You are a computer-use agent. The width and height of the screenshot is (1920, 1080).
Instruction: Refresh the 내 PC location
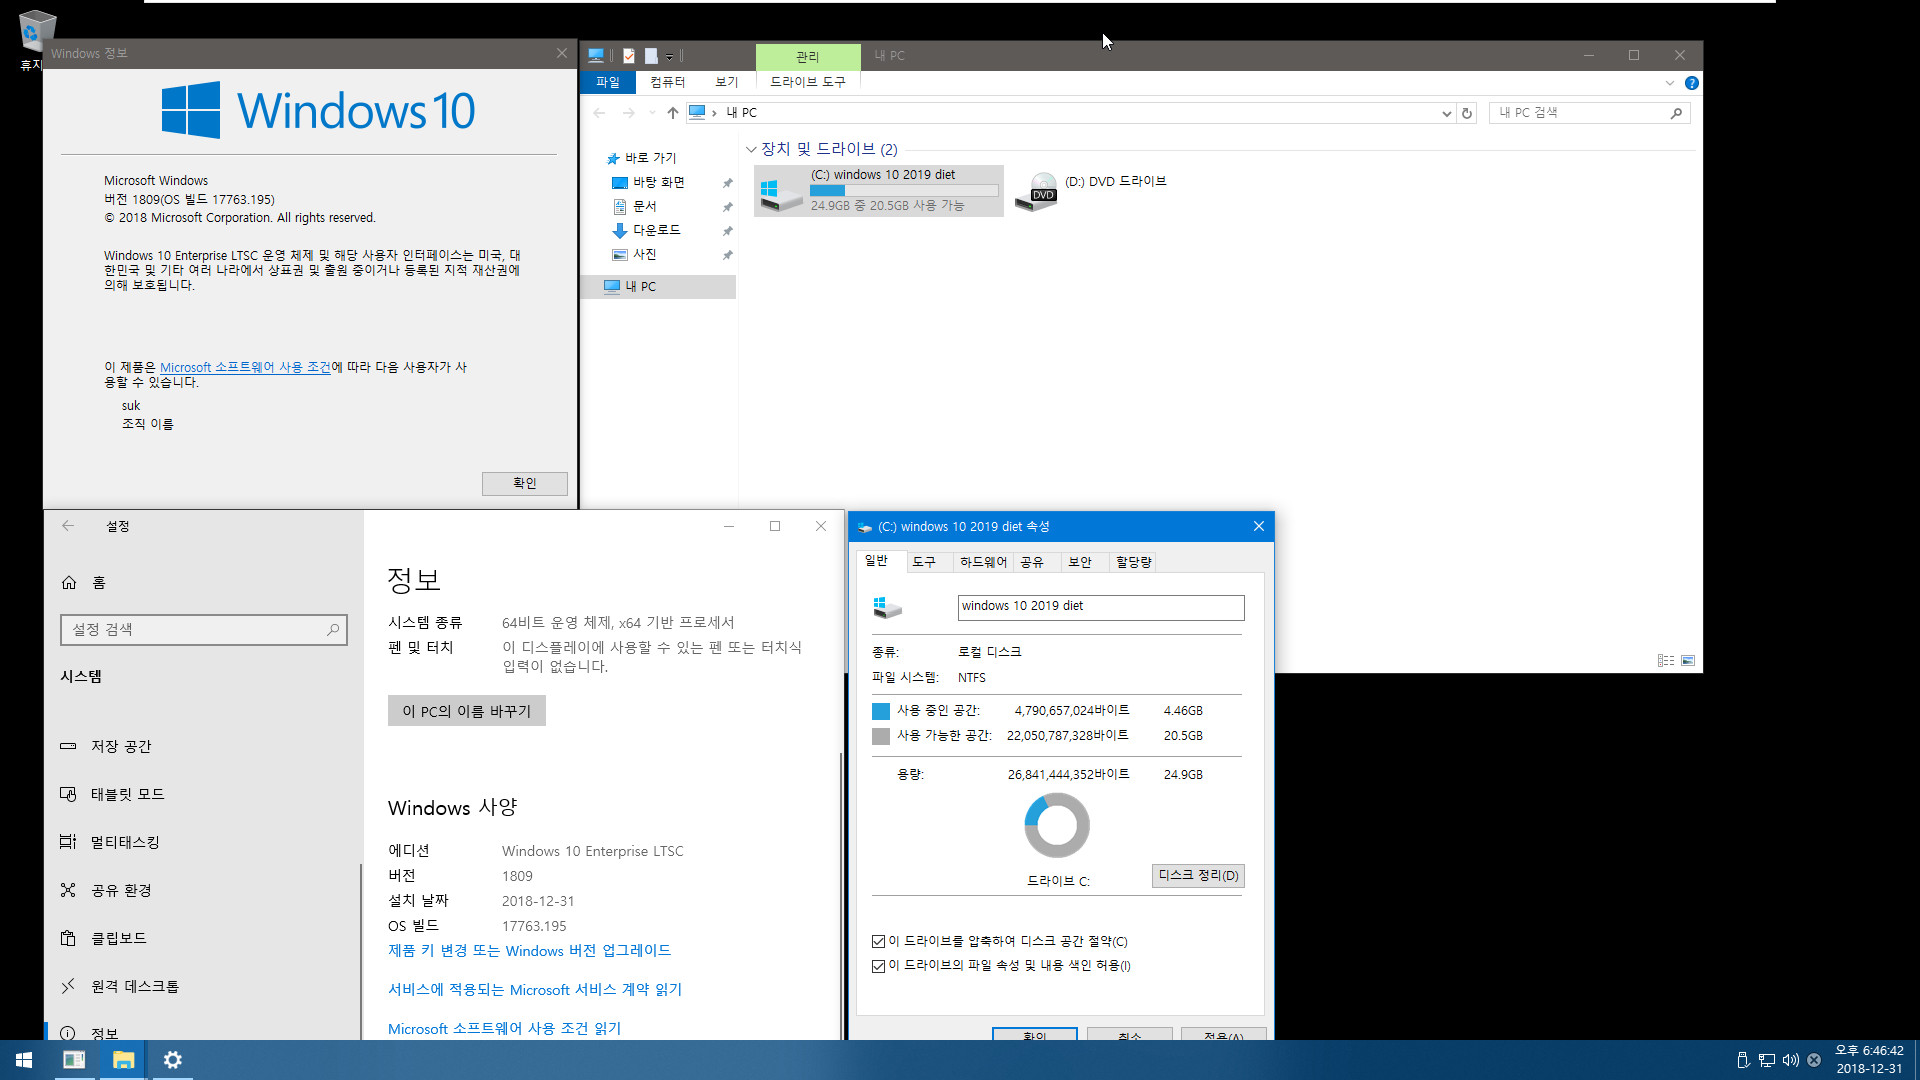[1467, 113]
